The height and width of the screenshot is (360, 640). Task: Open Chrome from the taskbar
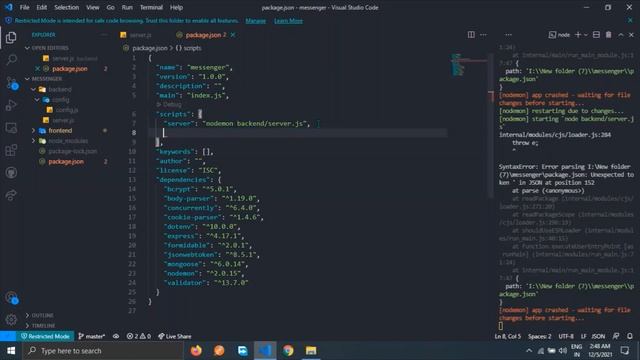coord(288,351)
